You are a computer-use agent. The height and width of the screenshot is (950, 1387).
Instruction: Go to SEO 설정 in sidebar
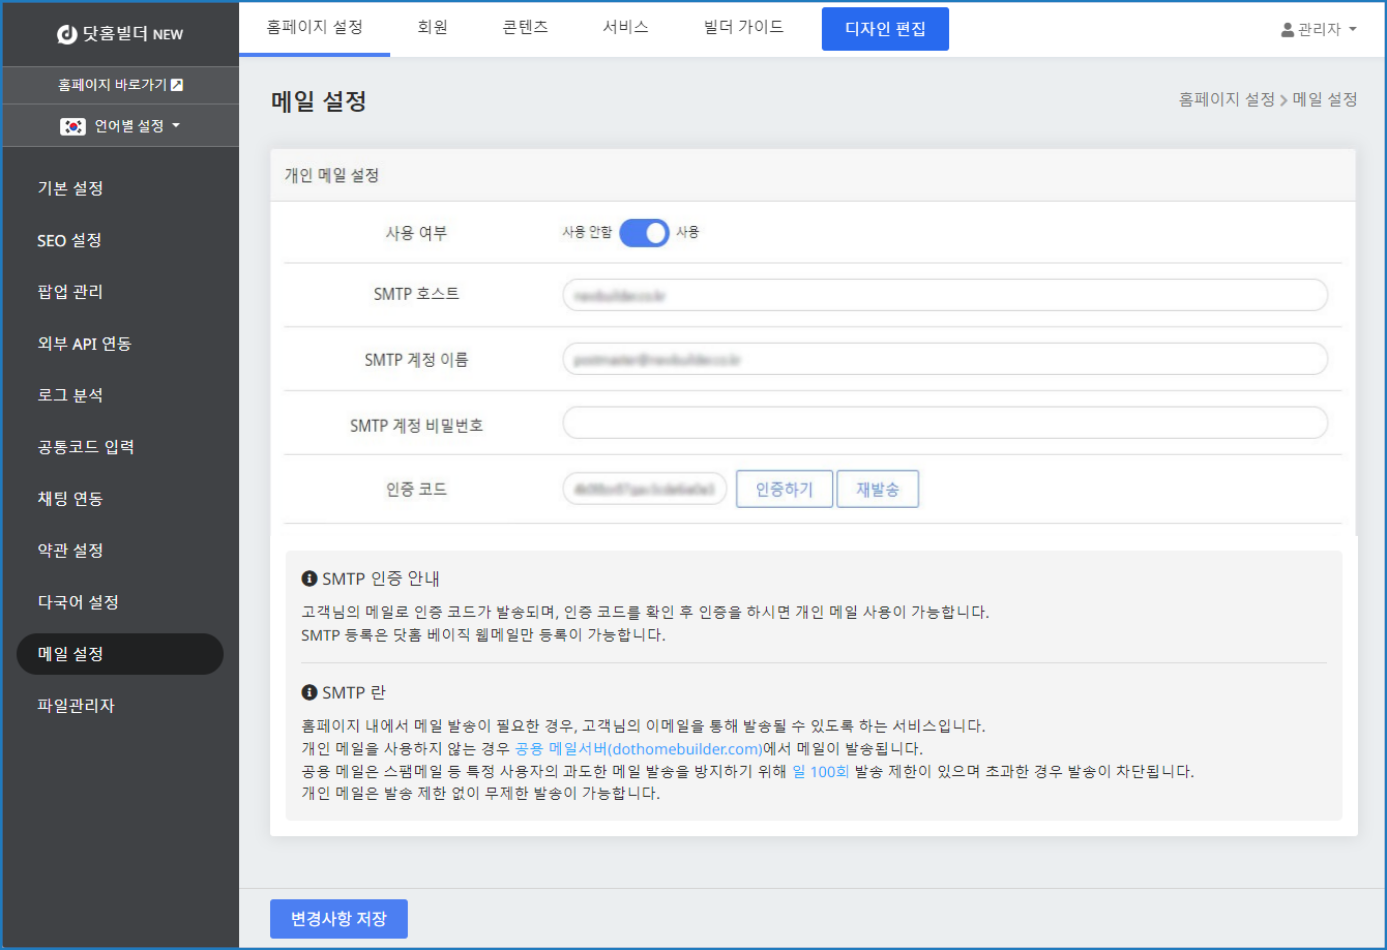[x=69, y=240]
